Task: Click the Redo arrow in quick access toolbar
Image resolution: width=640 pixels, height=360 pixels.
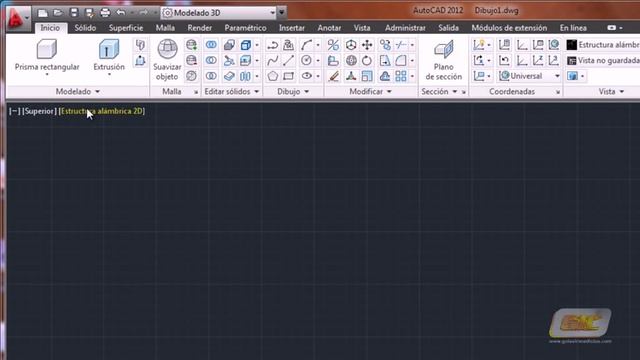Action: pos(143,13)
